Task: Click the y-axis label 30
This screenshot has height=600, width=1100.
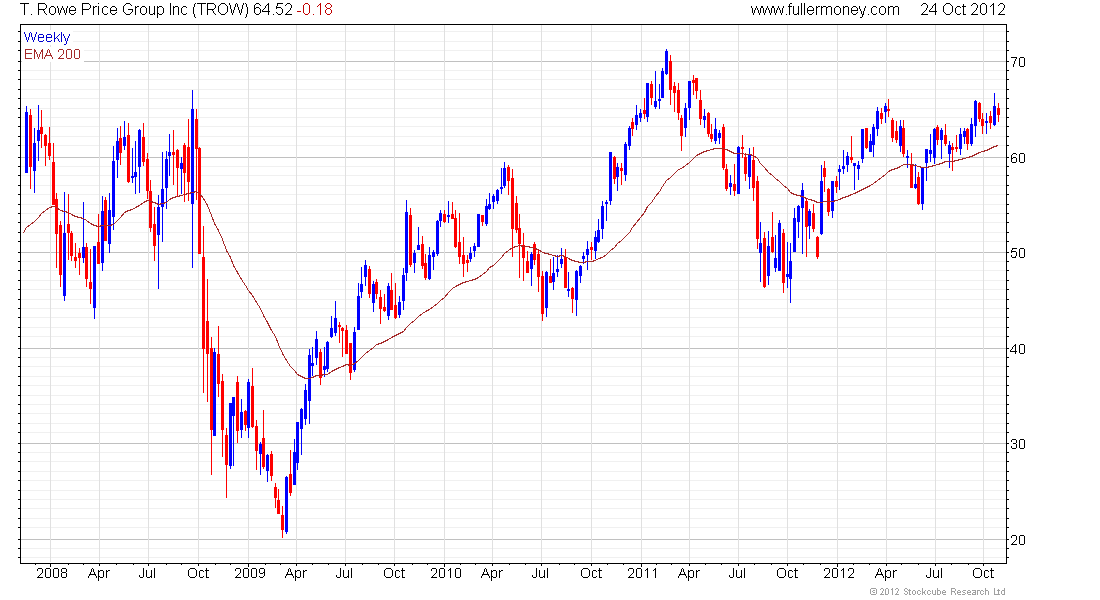Action: pos(1017,444)
